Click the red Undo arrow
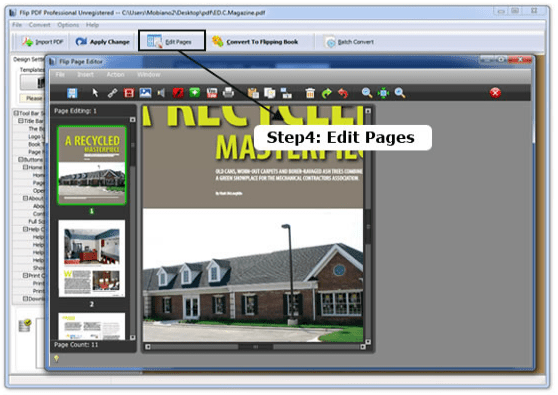The image size is (558, 395). [343, 93]
